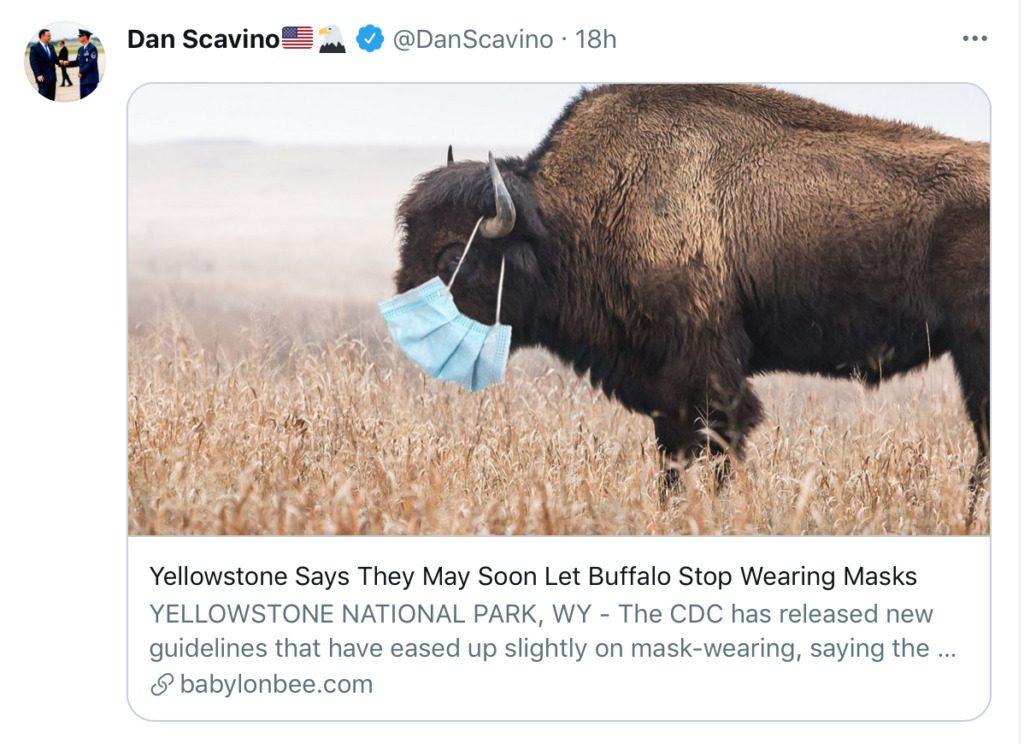Click the Dan Scavino display name

(203, 39)
